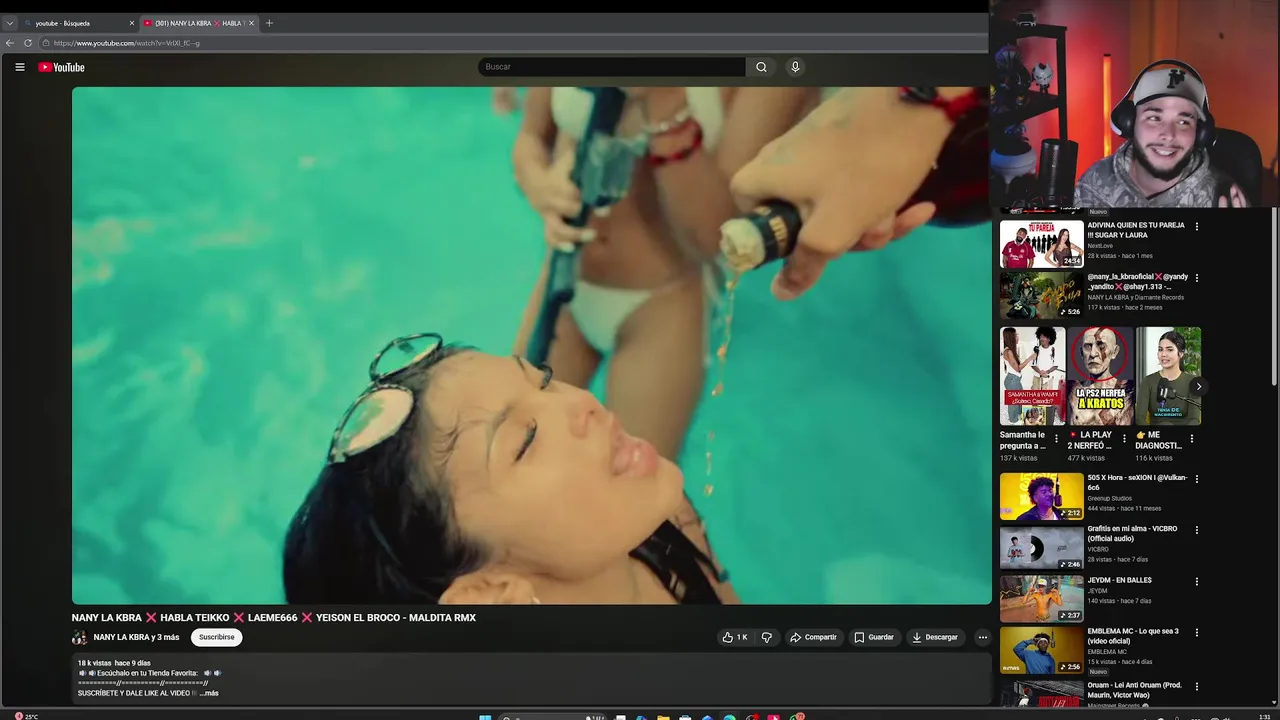Open JEYDM - EN BALLES thumbnail
This screenshot has width=1280, height=720.
tap(1041, 599)
